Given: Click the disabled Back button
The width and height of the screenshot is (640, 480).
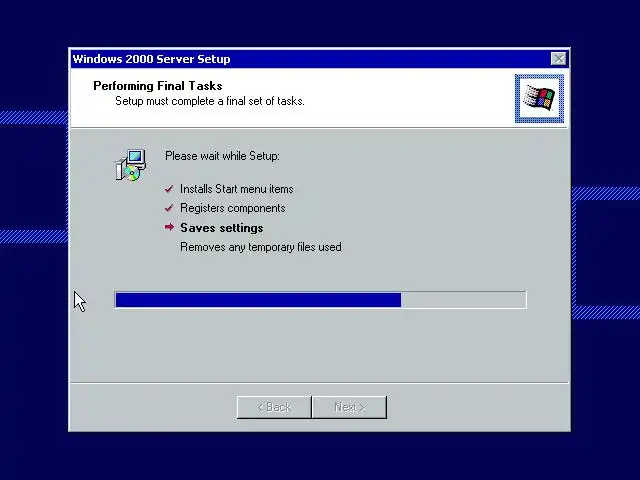Looking at the screenshot, I should pyautogui.click(x=274, y=407).
